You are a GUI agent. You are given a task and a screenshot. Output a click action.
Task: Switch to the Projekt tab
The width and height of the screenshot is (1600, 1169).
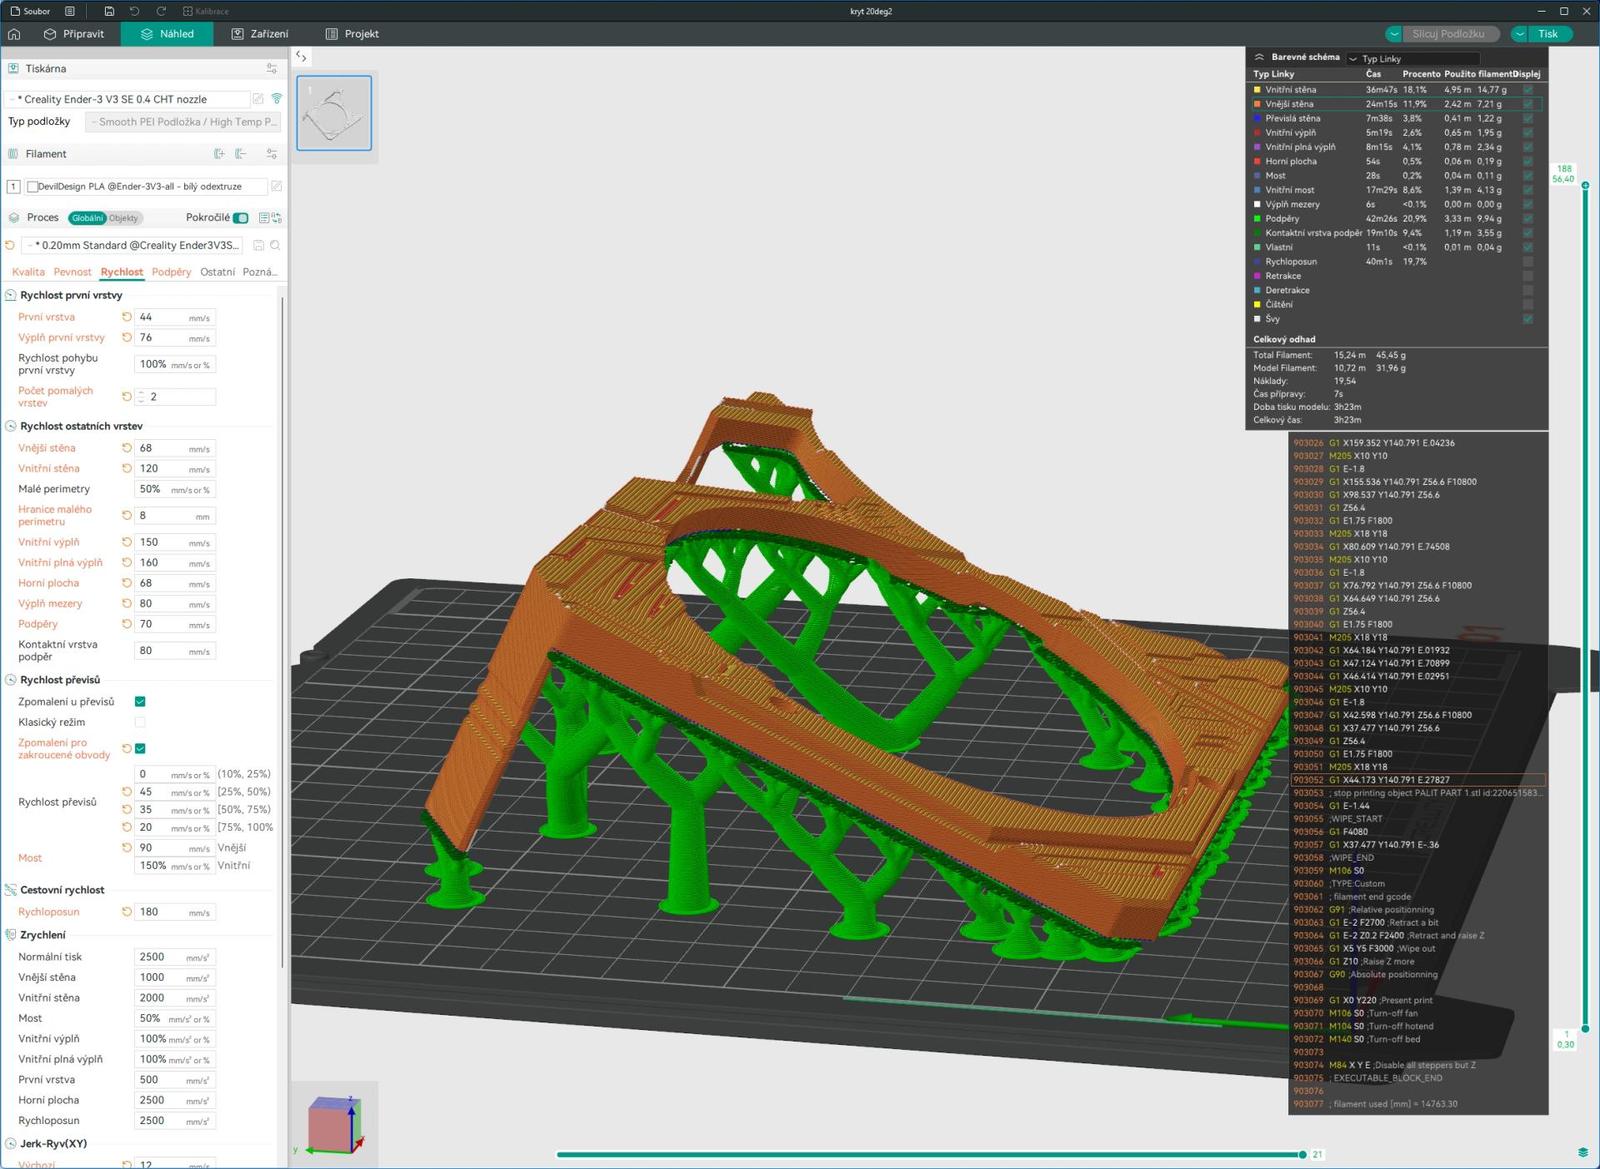tap(352, 34)
